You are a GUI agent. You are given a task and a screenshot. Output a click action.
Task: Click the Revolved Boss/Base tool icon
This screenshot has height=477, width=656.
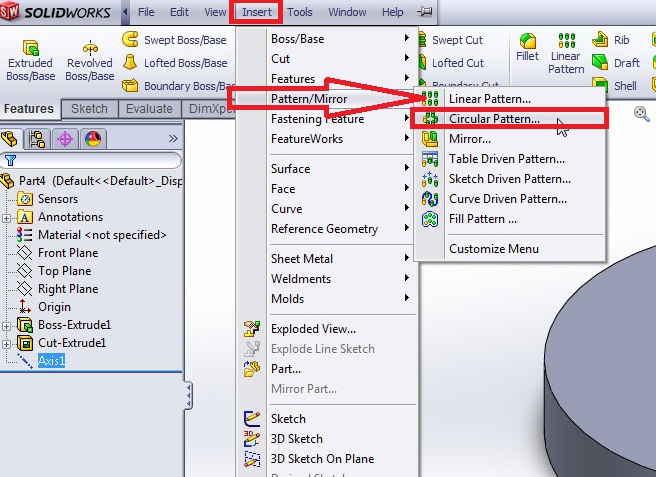tap(90, 48)
